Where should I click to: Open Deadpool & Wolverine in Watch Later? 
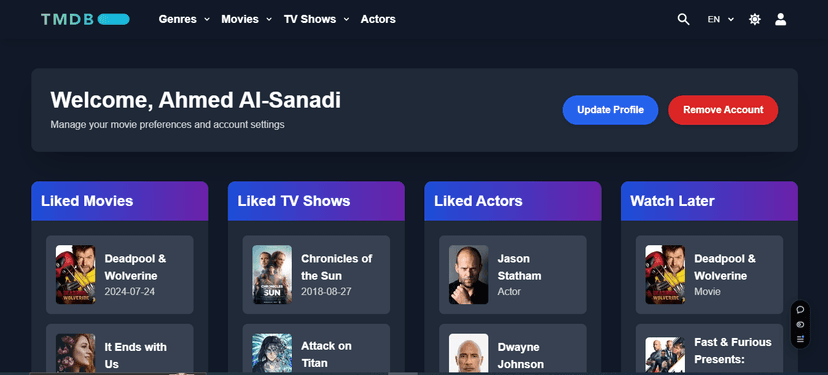coord(709,275)
